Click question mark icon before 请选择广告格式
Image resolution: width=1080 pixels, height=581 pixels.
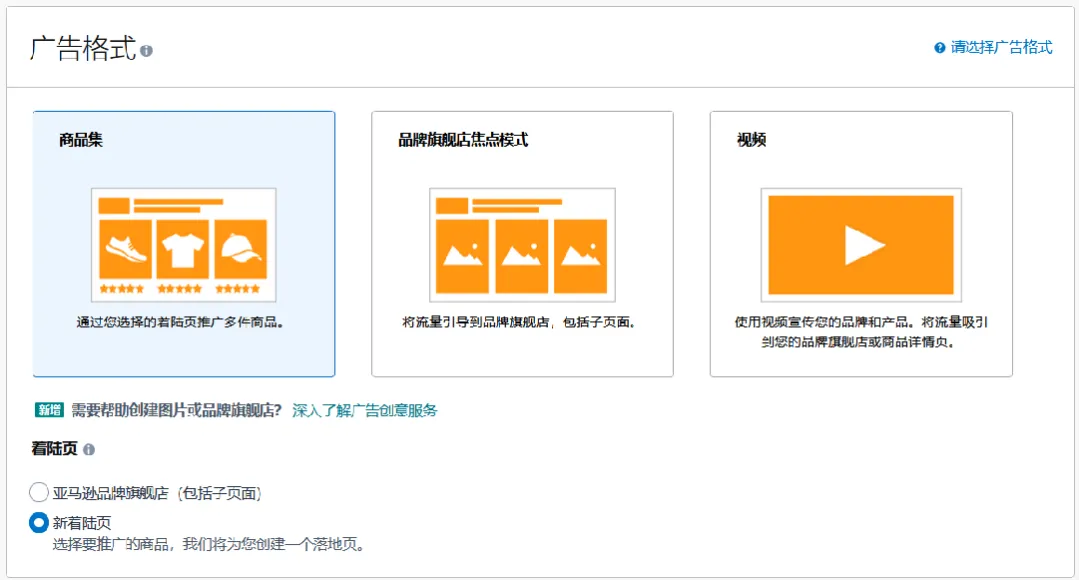(x=939, y=47)
